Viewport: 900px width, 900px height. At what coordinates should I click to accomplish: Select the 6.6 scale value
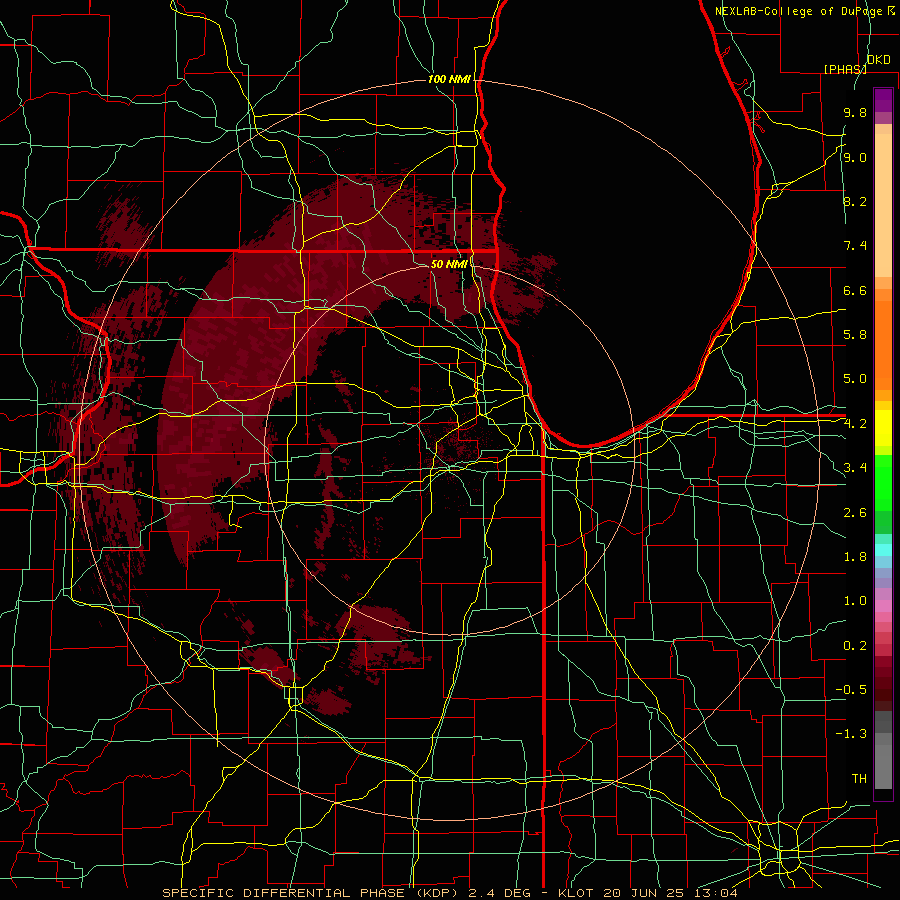coord(855,290)
